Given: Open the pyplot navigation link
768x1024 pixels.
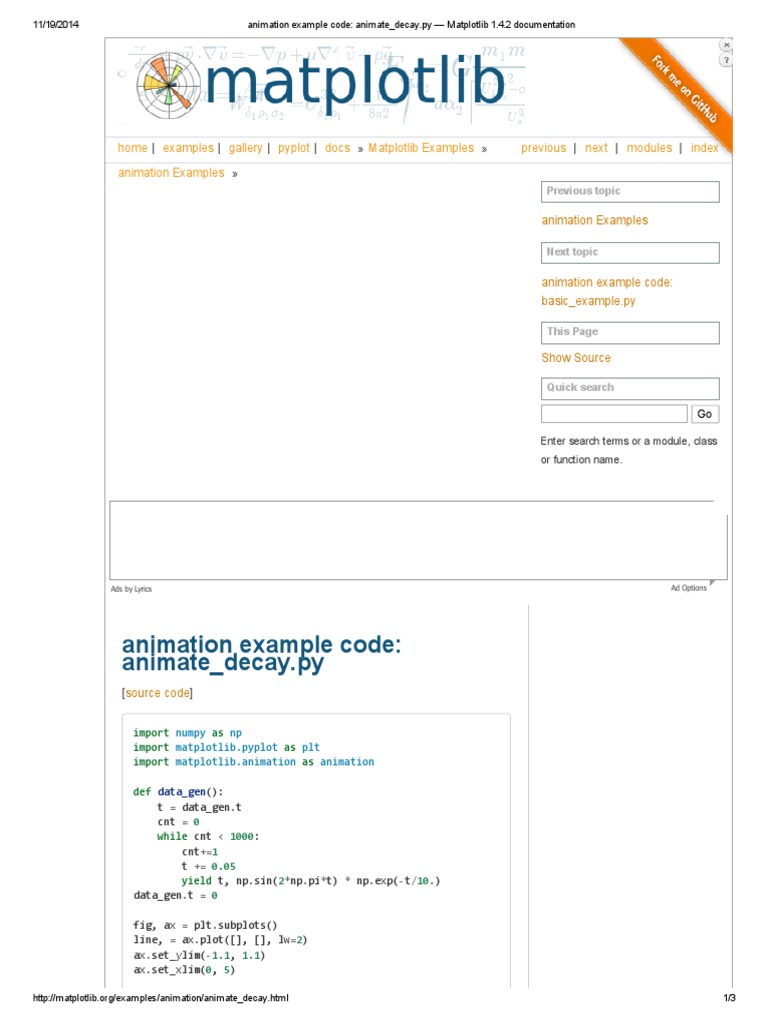Looking at the screenshot, I should 294,148.
